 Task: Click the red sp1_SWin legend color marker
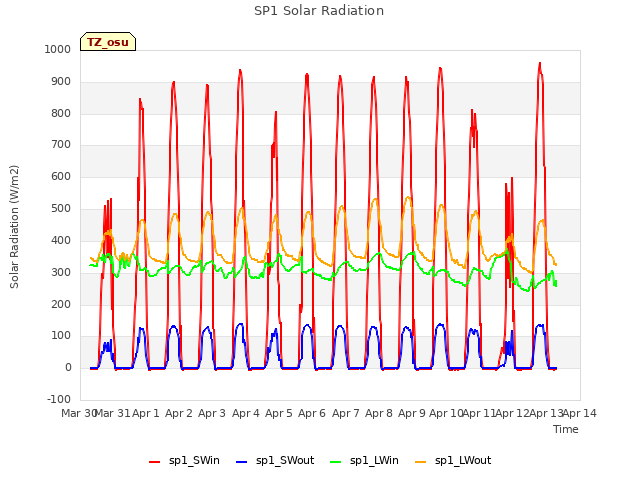point(155,462)
